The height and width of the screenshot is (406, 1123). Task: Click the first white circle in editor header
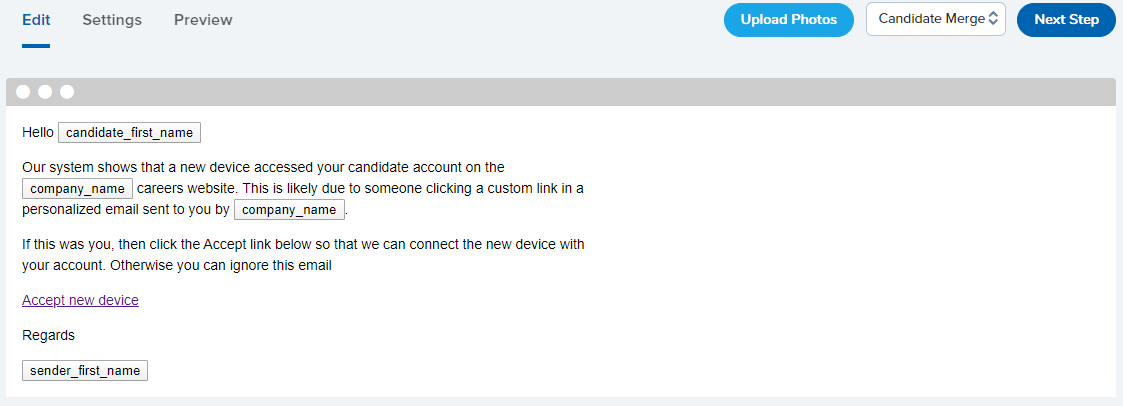(23, 92)
